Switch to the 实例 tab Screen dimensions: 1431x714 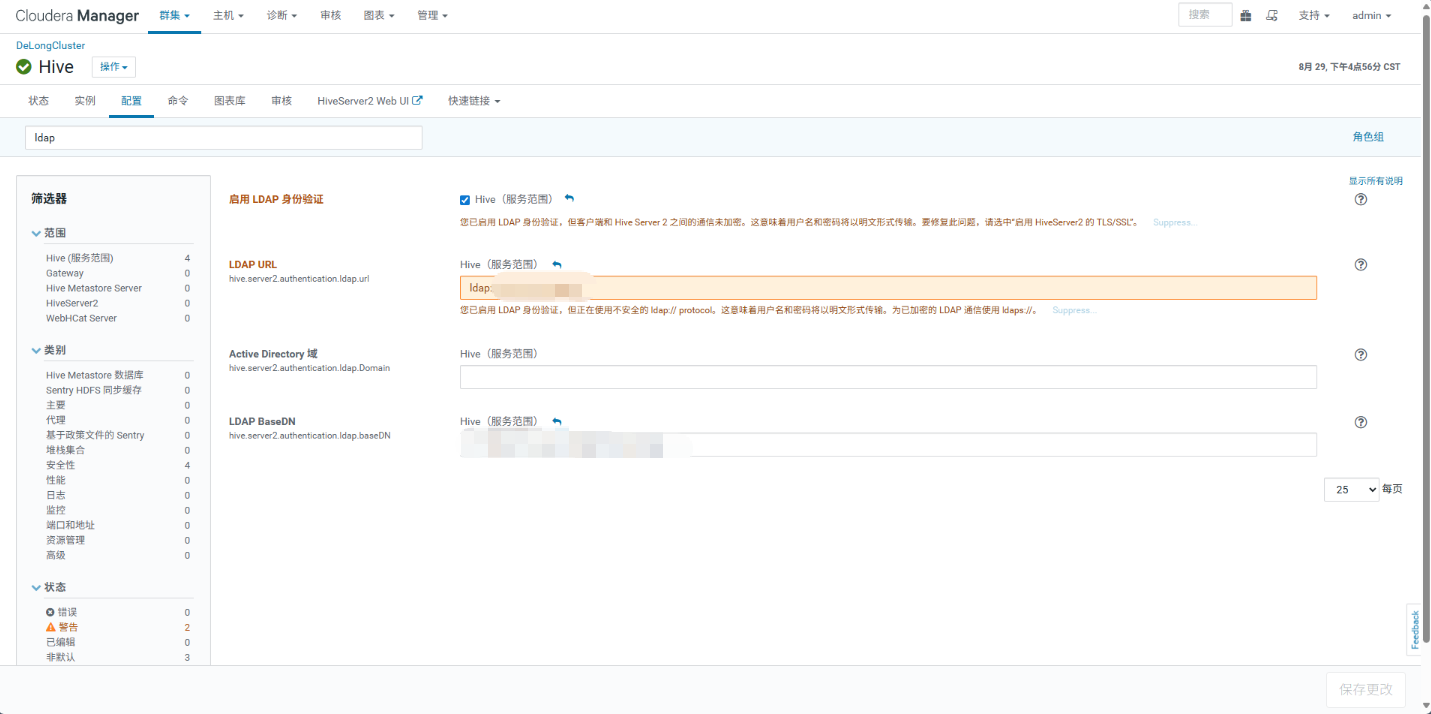85,101
